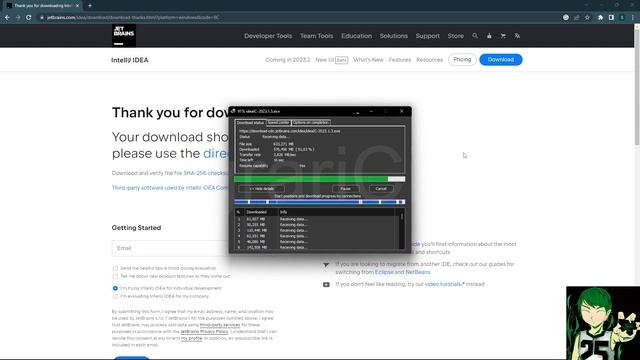This screenshot has height=360, width=640.
Task: Check 'Tell me about new product features'
Action: 115,276
